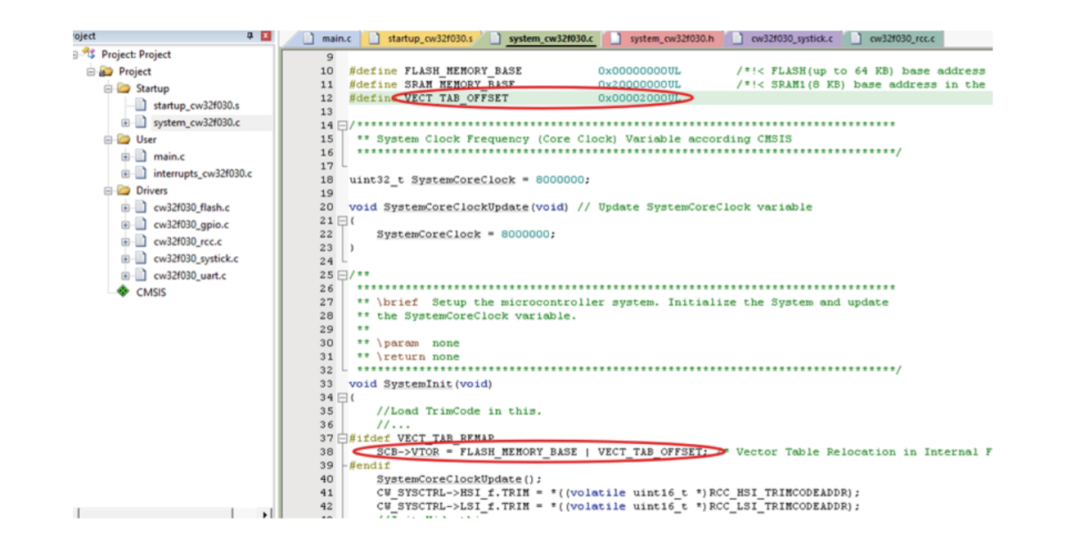Click the Startup folder icon
This screenshot has height=543, width=1080.
[x=124, y=88]
